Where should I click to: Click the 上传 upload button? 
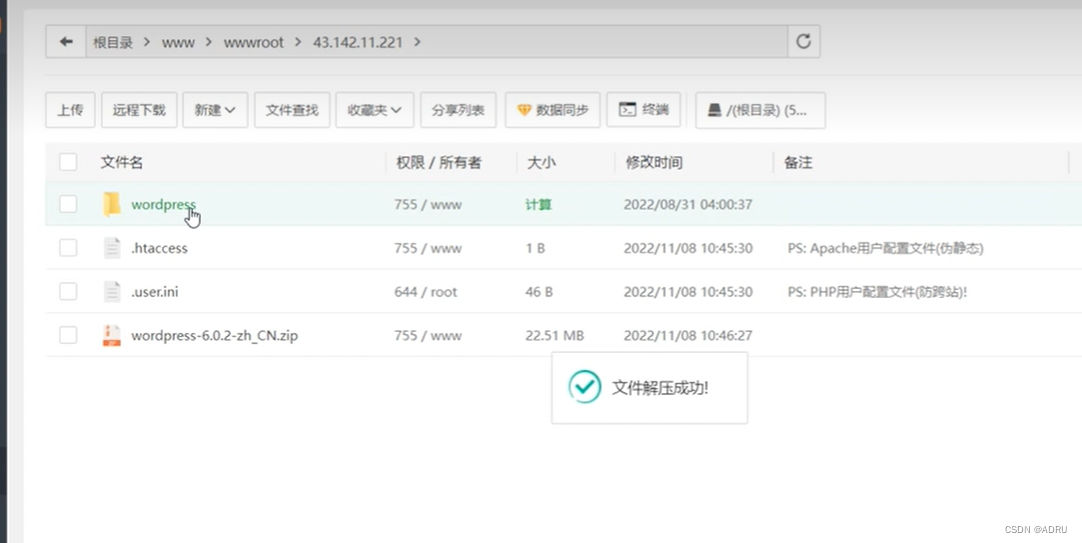(70, 110)
